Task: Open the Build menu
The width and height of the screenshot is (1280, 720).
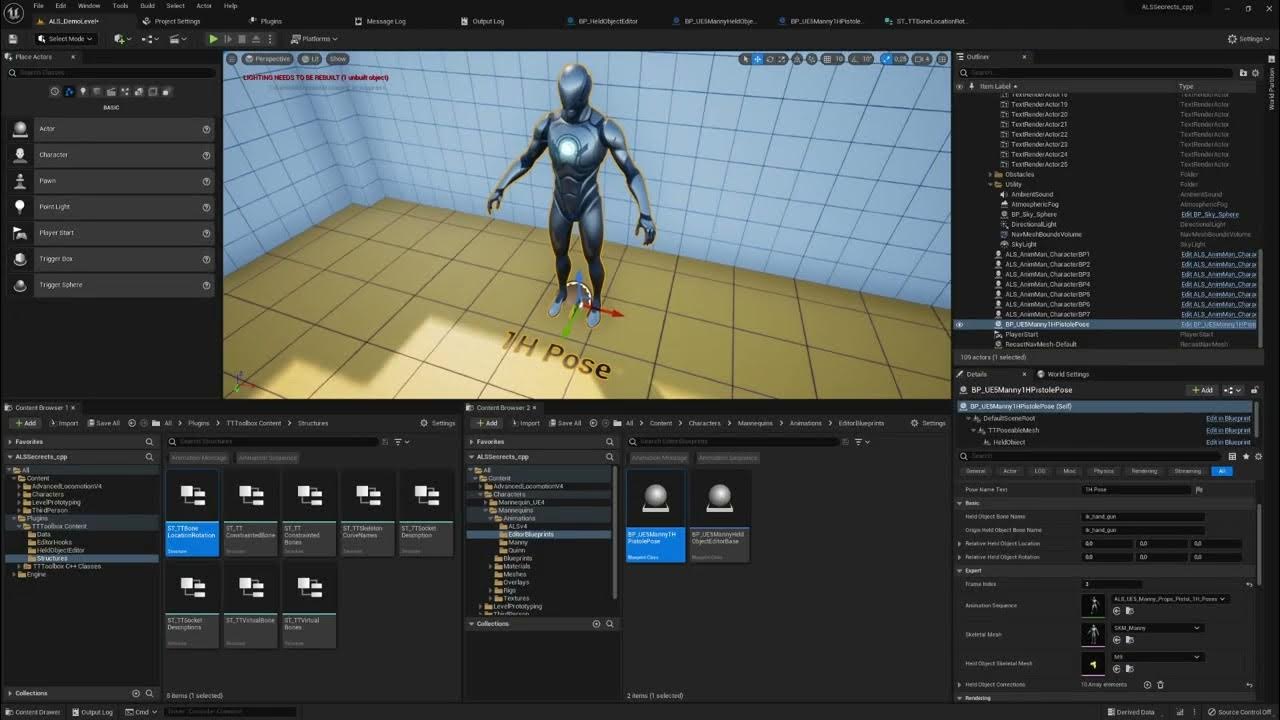Action: point(147,6)
